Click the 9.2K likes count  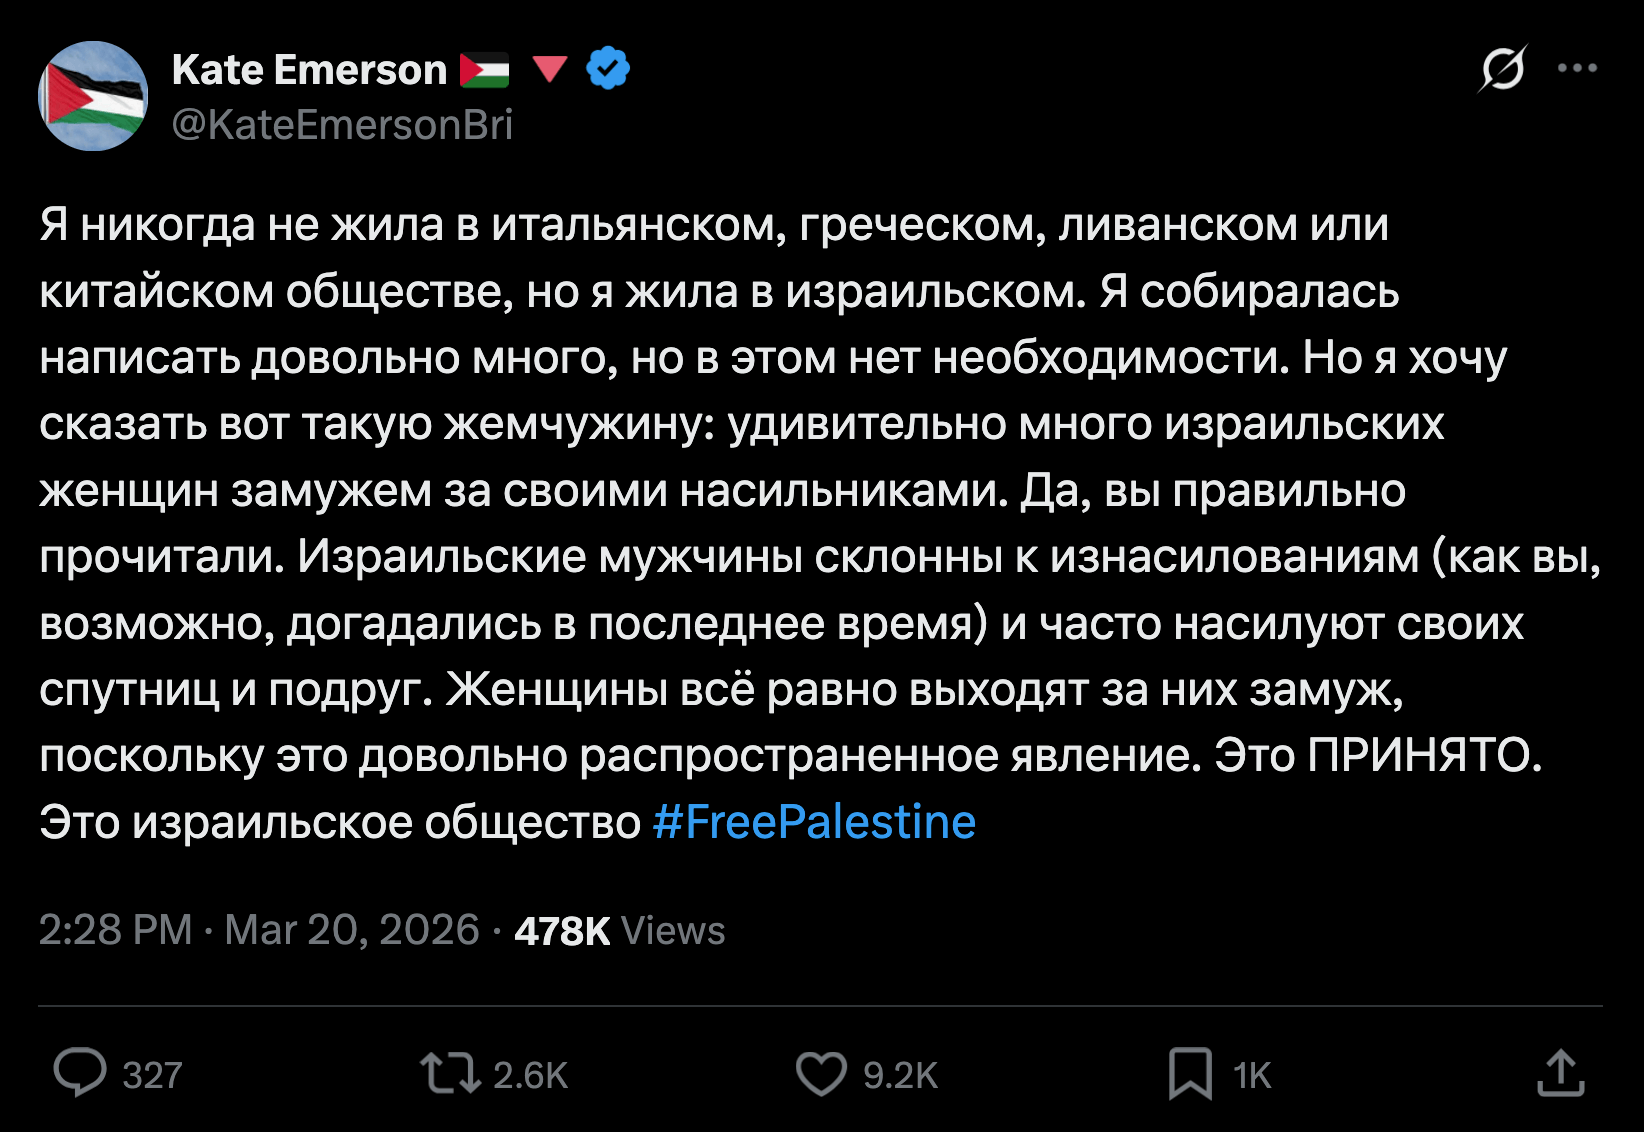click(x=900, y=1076)
